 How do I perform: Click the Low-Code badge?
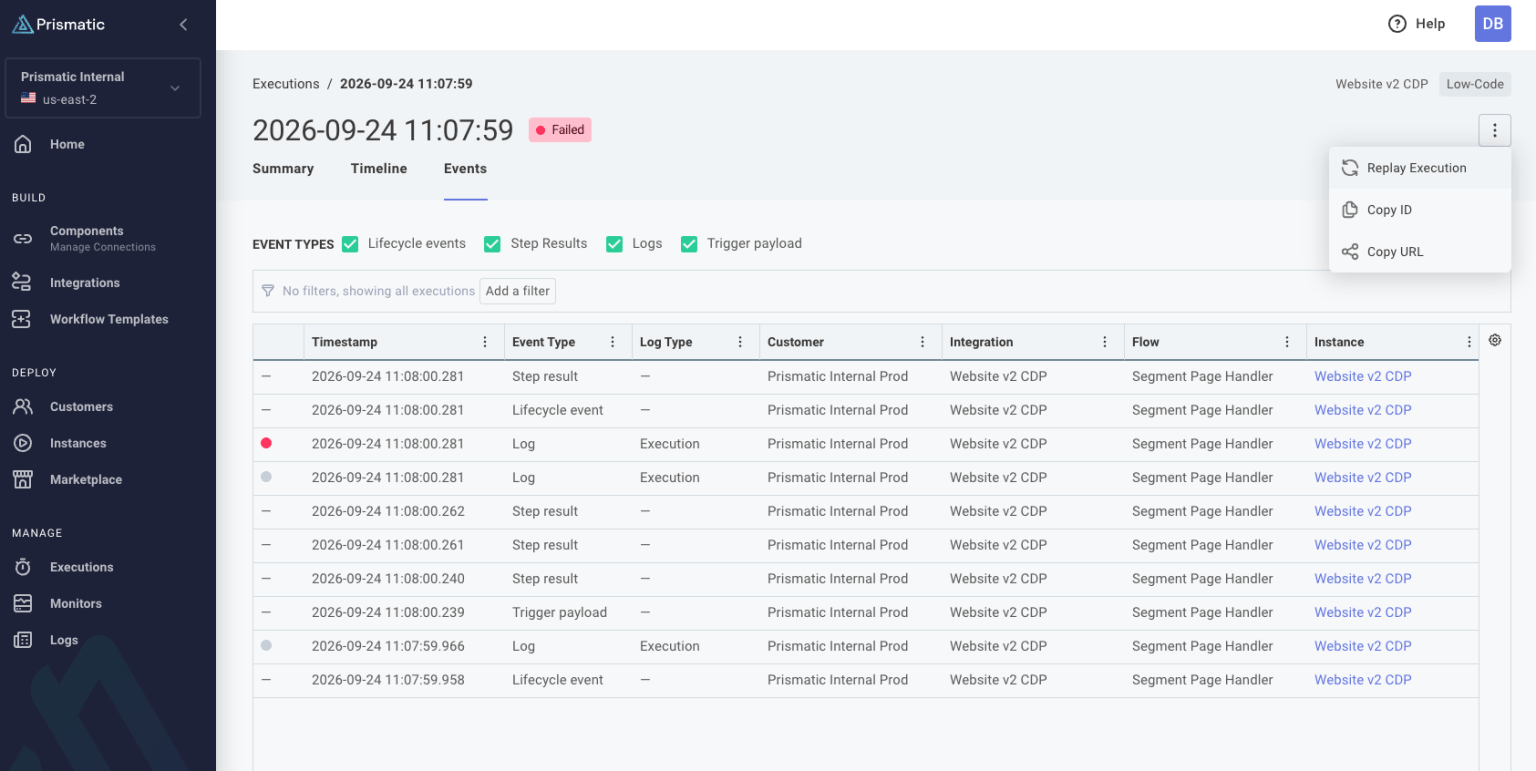tap(1475, 84)
